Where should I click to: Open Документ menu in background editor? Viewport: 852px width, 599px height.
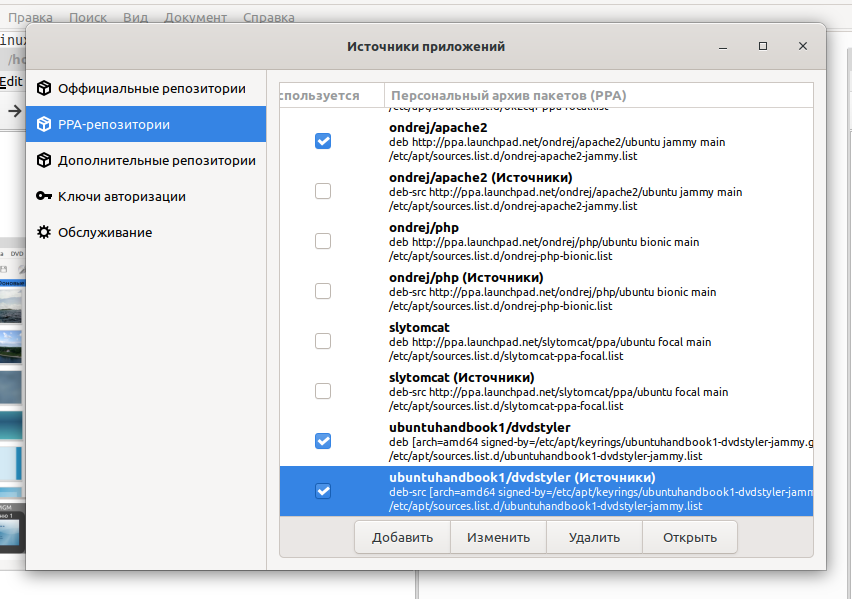196,17
